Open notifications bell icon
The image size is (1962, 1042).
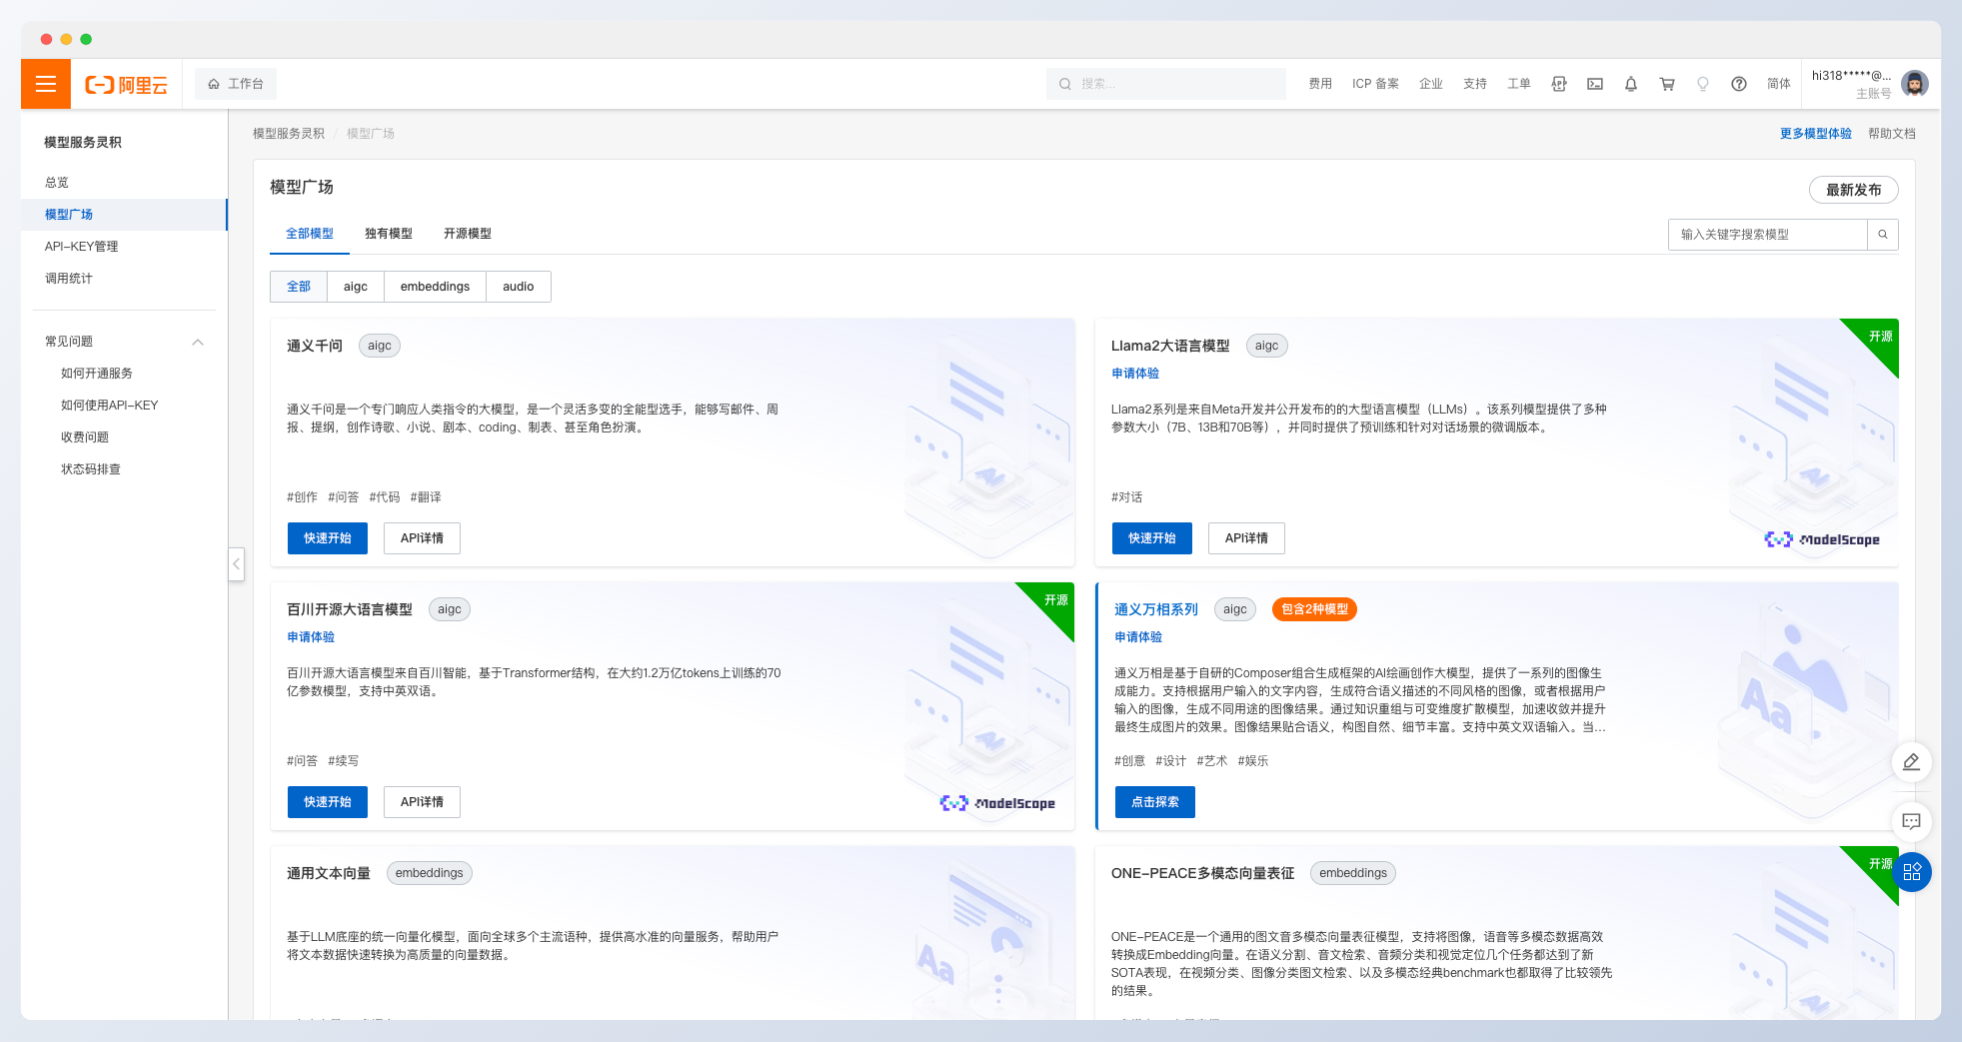click(x=1631, y=84)
